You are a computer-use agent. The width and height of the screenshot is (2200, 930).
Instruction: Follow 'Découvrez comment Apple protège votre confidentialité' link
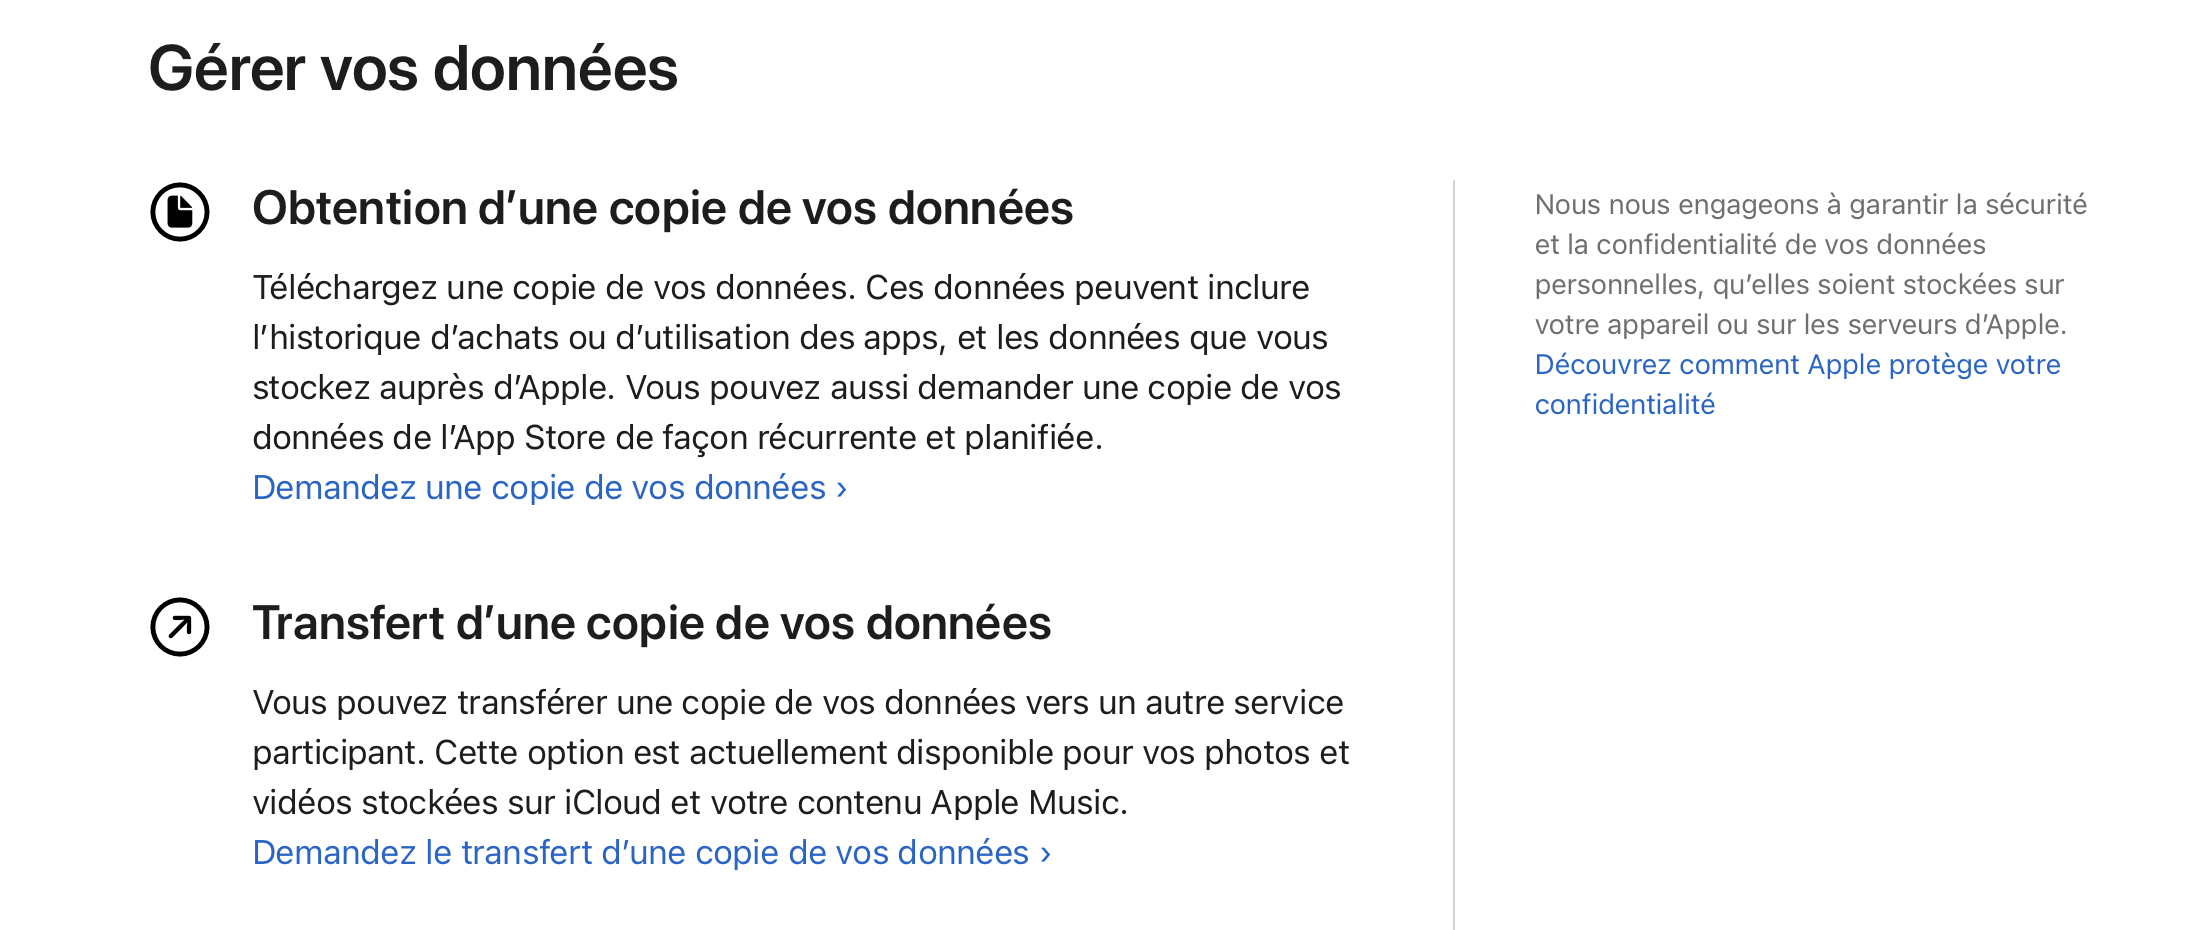click(1797, 384)
